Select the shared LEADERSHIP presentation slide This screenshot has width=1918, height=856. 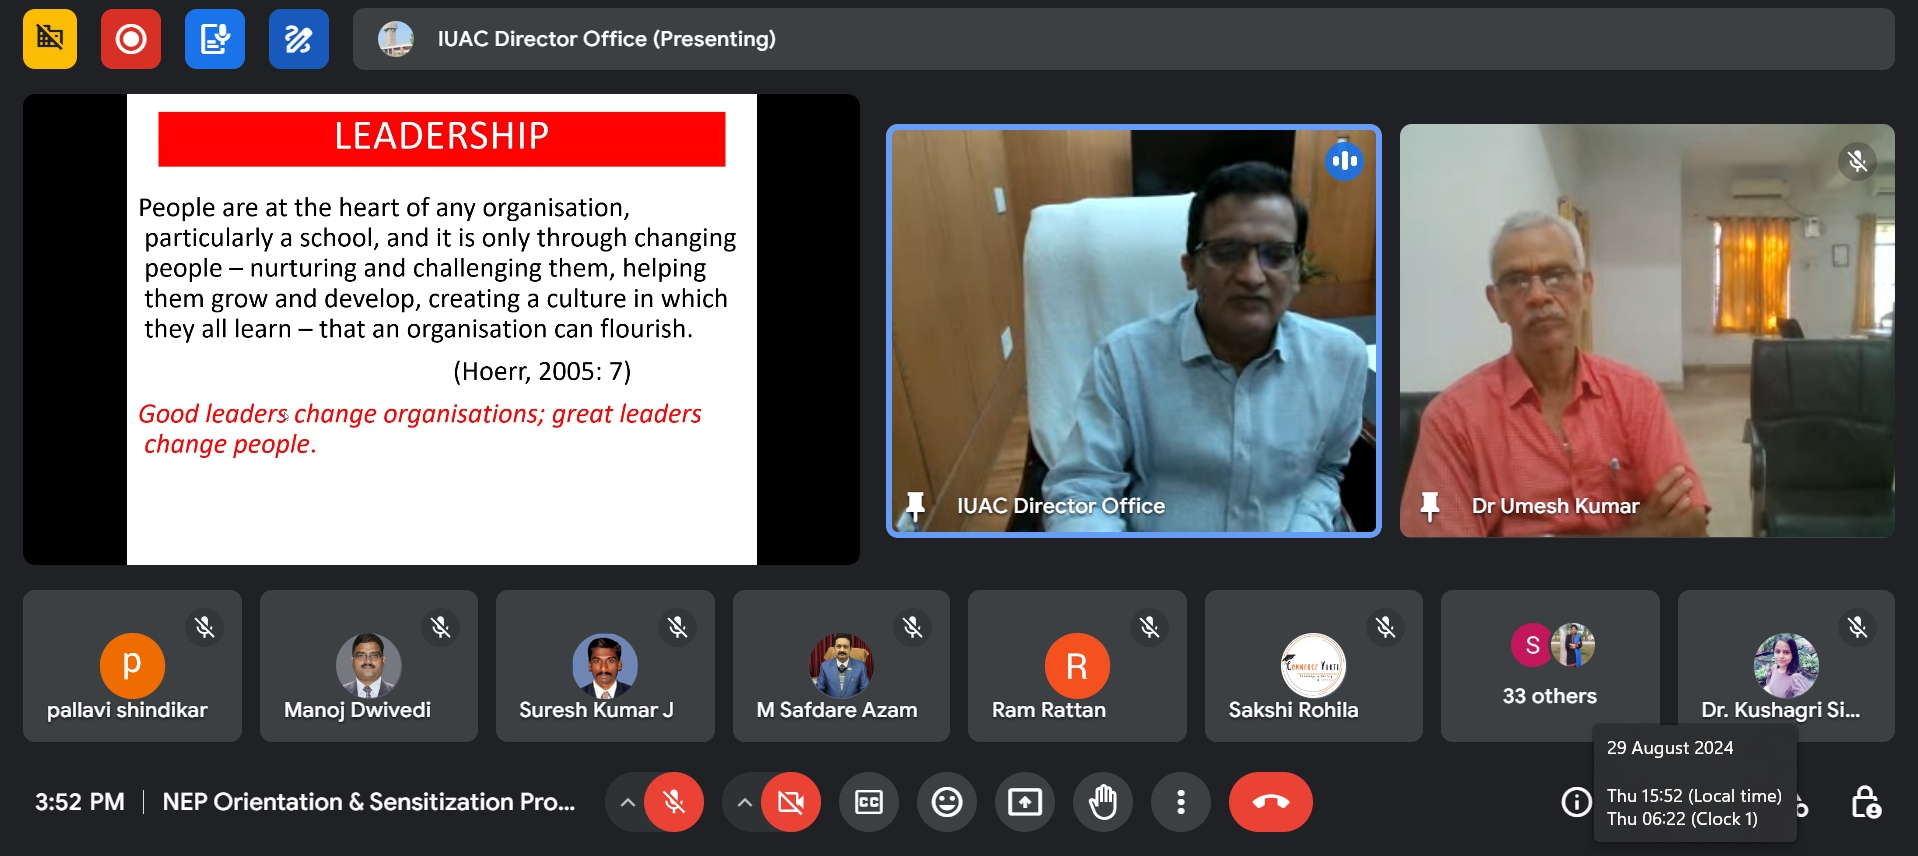pyautogui.click(x=441, y=330)
